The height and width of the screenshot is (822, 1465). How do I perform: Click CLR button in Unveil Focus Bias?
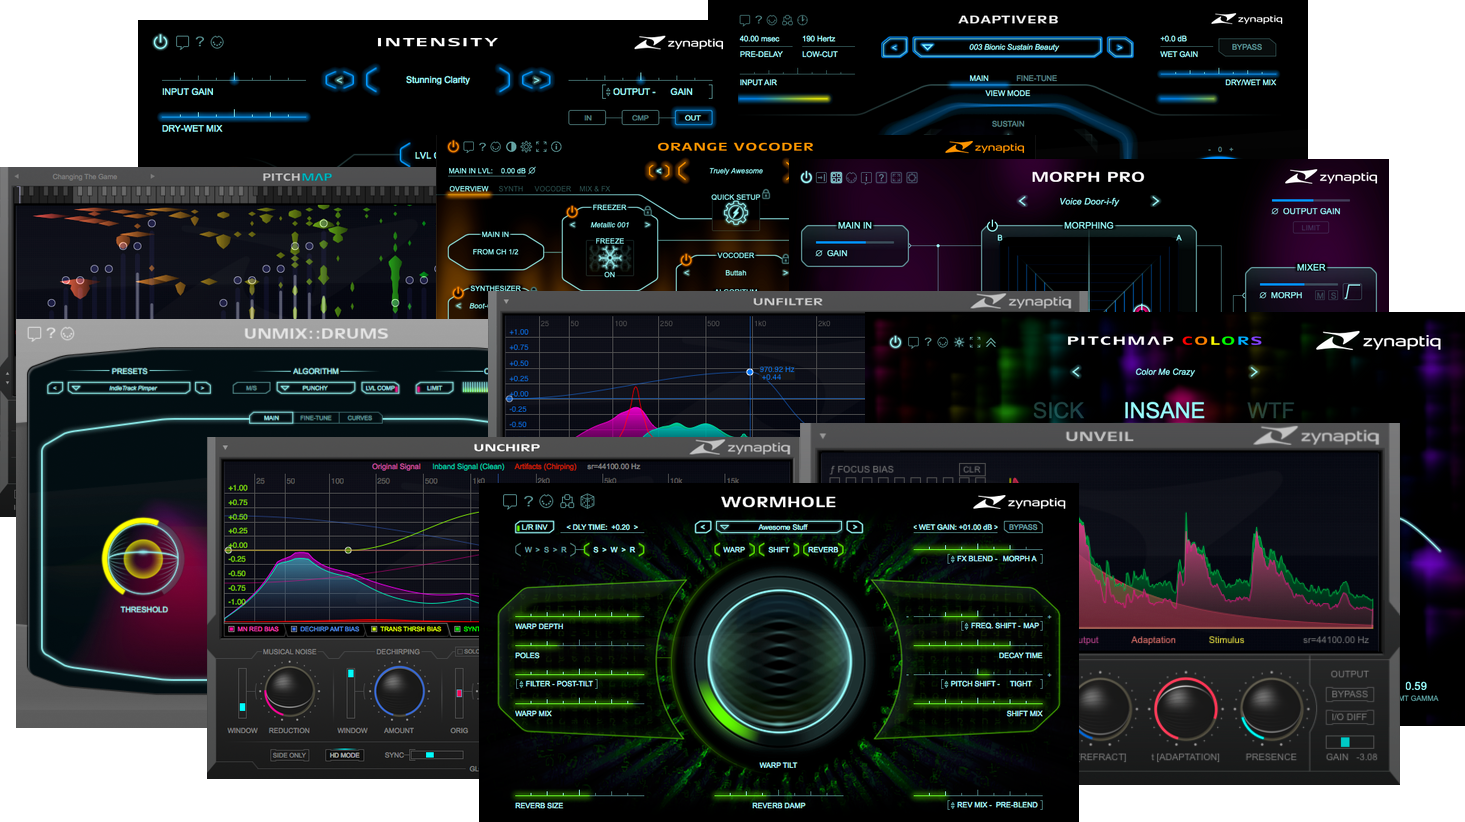point(971,469)
